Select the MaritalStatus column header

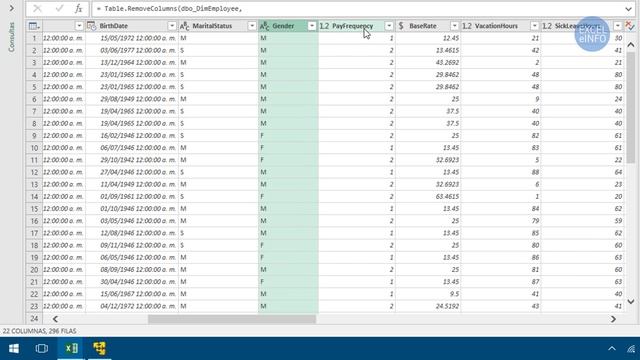coord(212,26)
